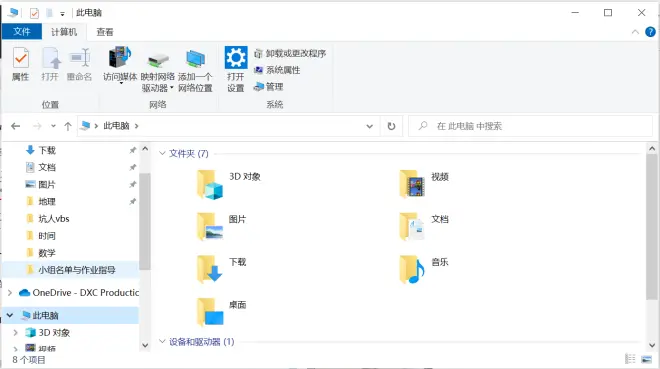The image size is (660, 369).
Task: Expand address bar history dropdown
Action: [x=370, y=126]
